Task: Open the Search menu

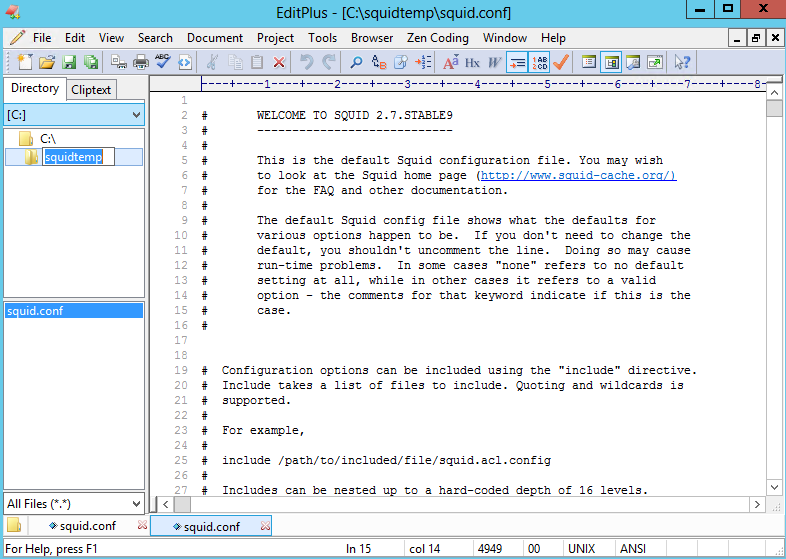Action: [x=155, y=38]
